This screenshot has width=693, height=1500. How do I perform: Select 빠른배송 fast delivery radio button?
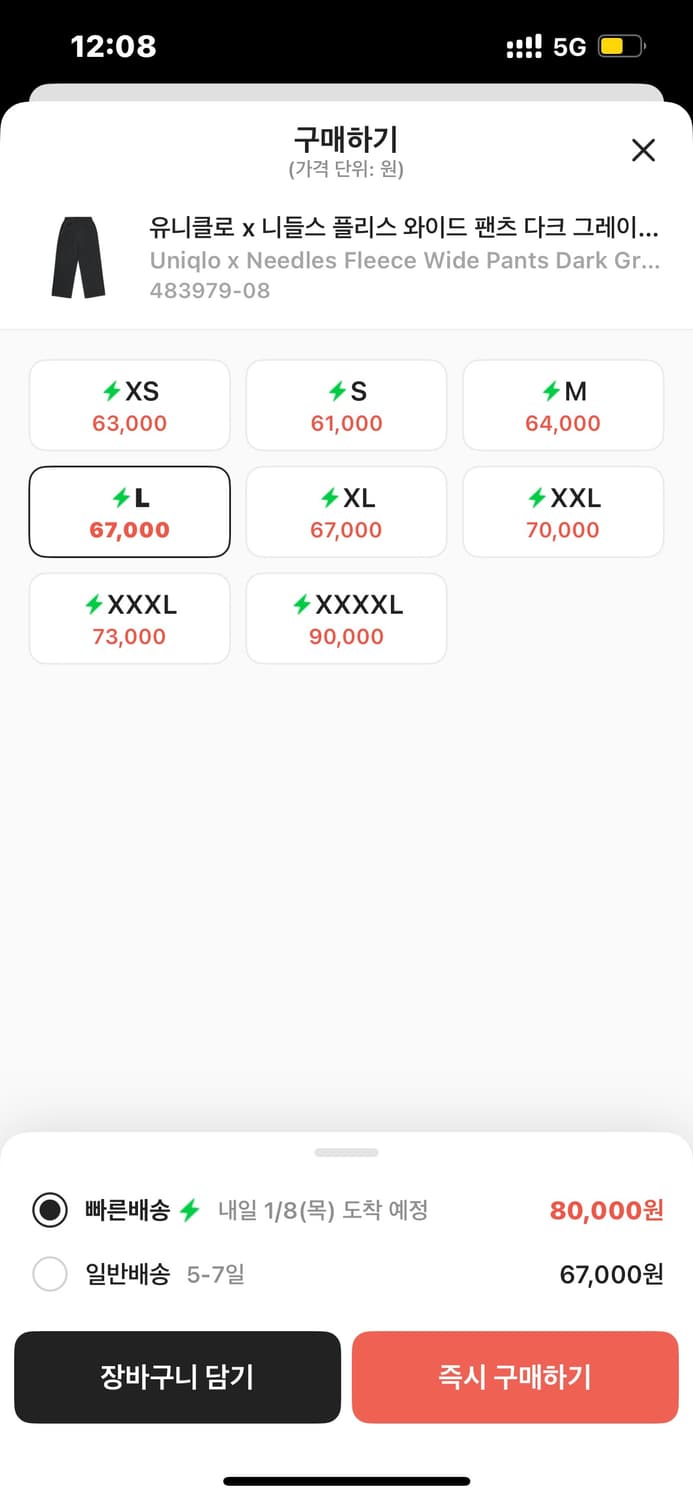(x=50, y=1210)
